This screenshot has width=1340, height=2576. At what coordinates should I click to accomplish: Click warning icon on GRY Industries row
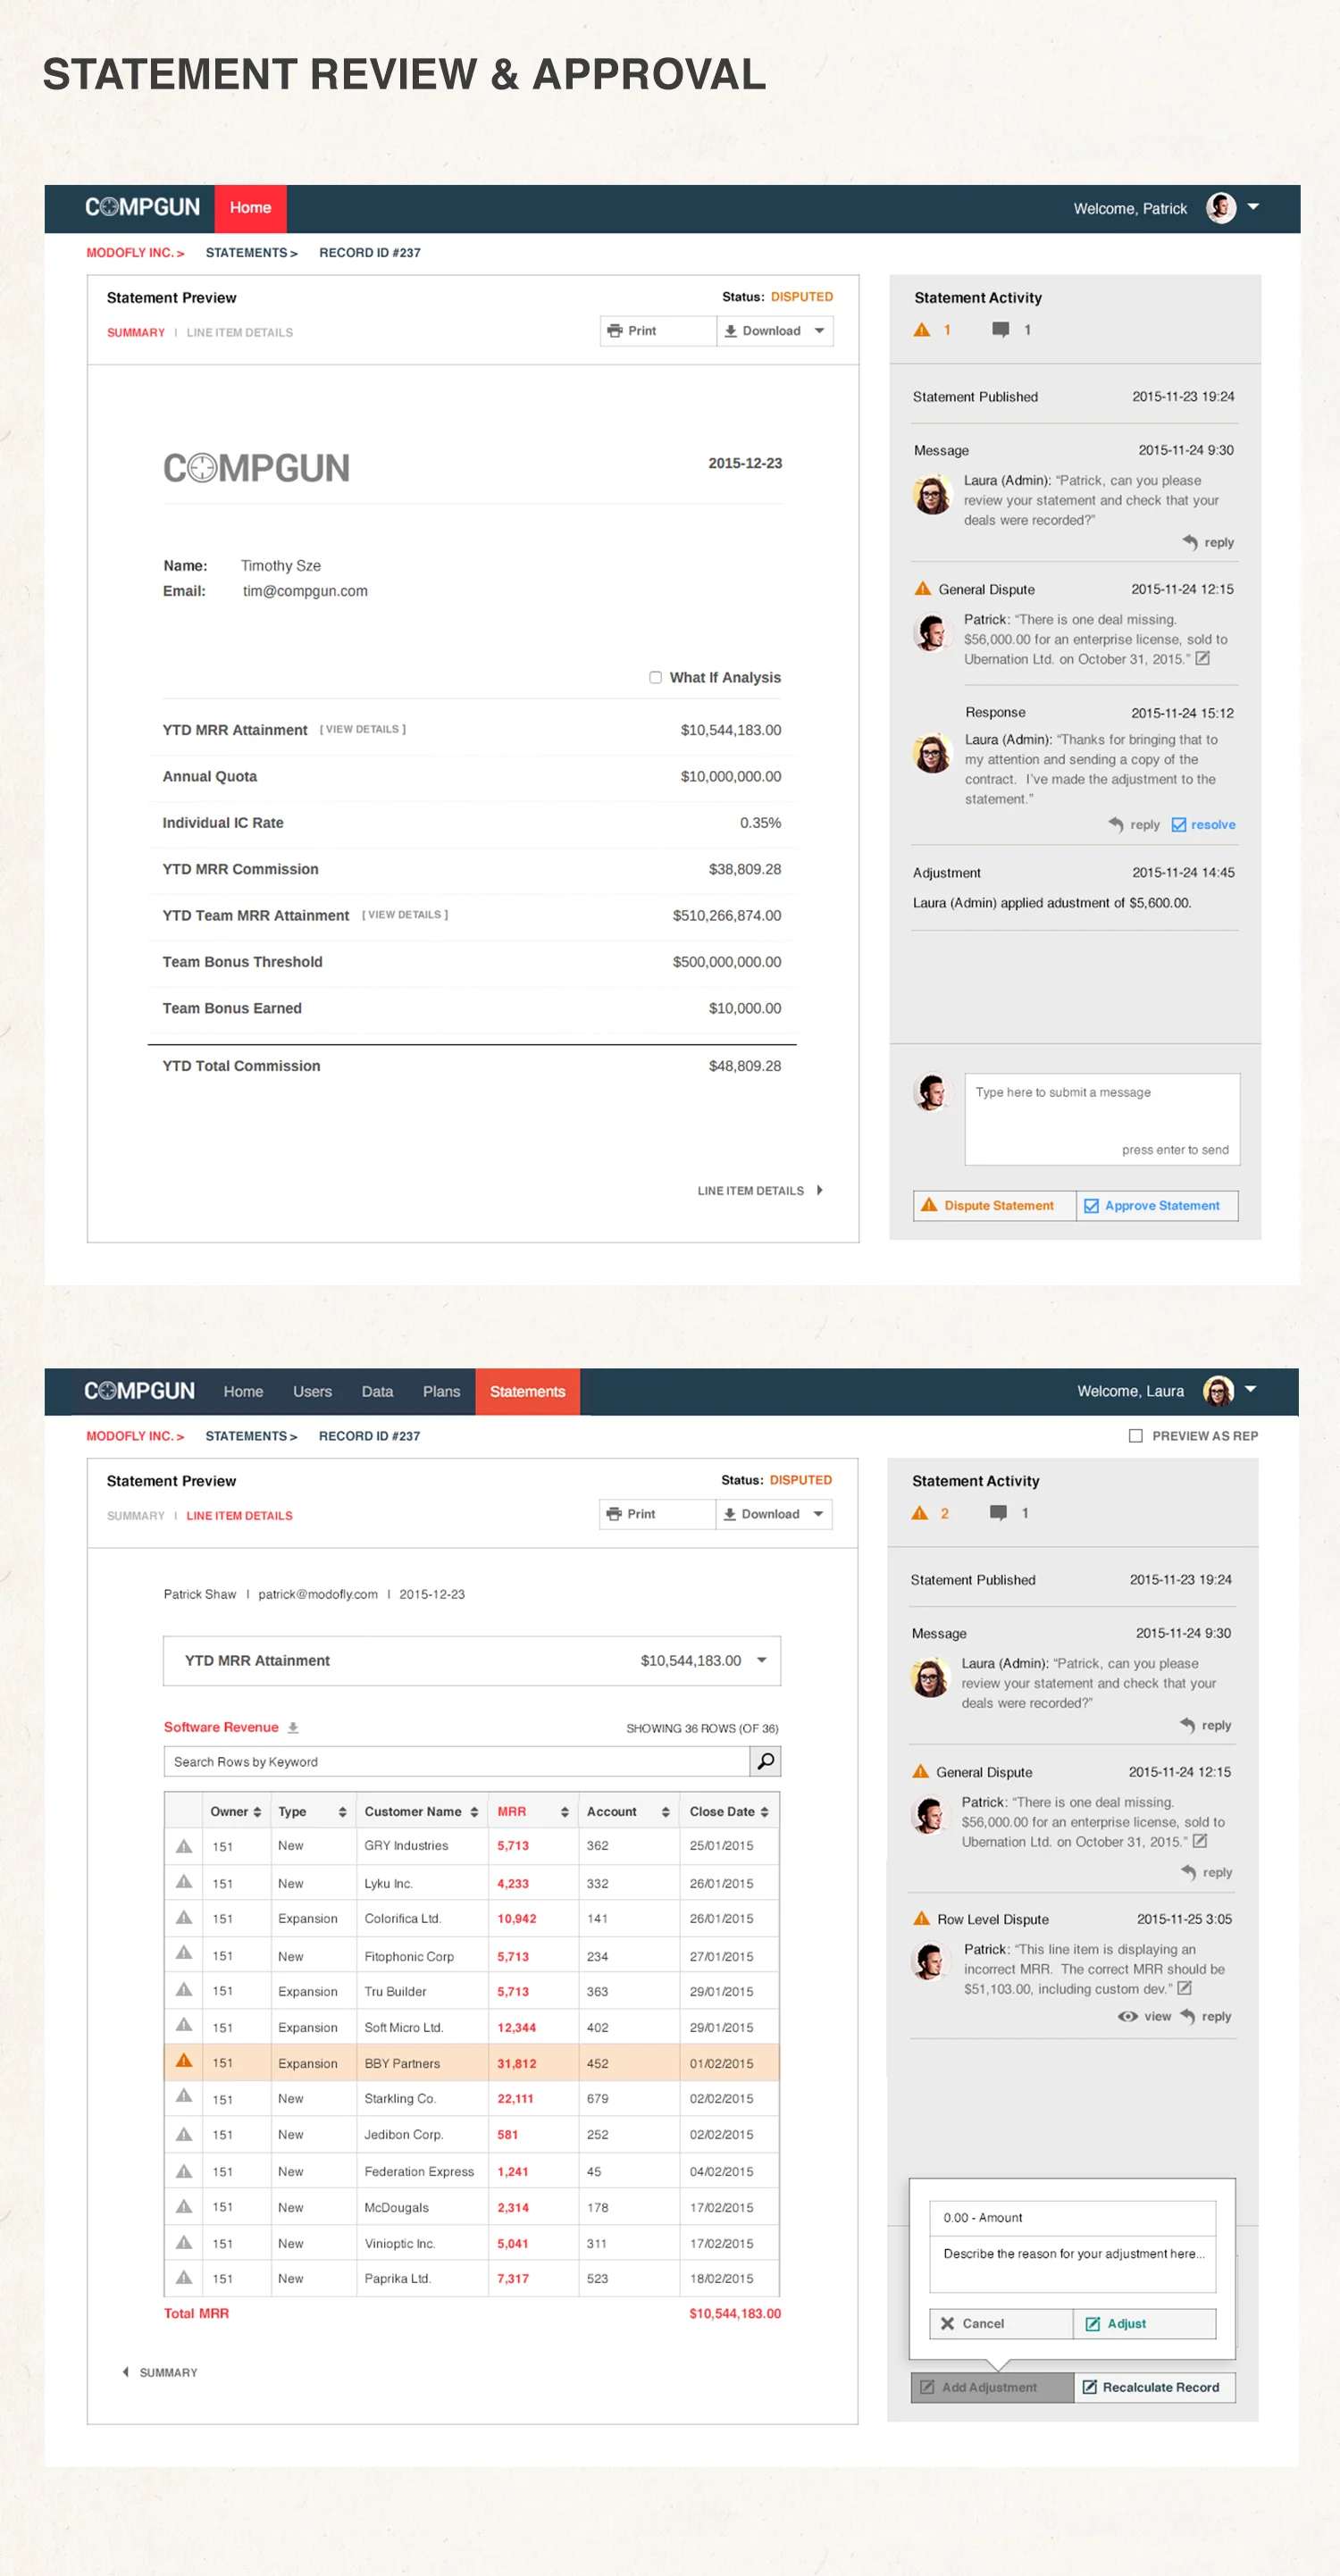(184, 1845)
